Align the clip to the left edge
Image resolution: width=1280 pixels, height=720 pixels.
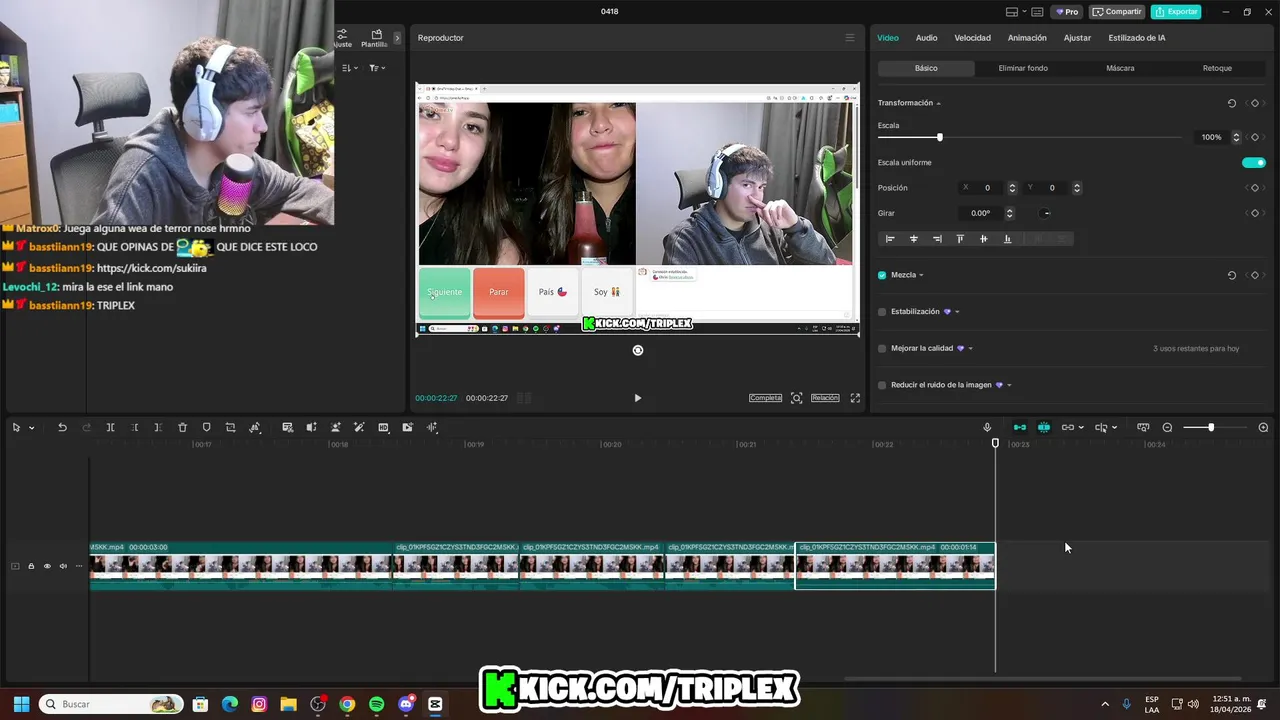tap(890, 239)
